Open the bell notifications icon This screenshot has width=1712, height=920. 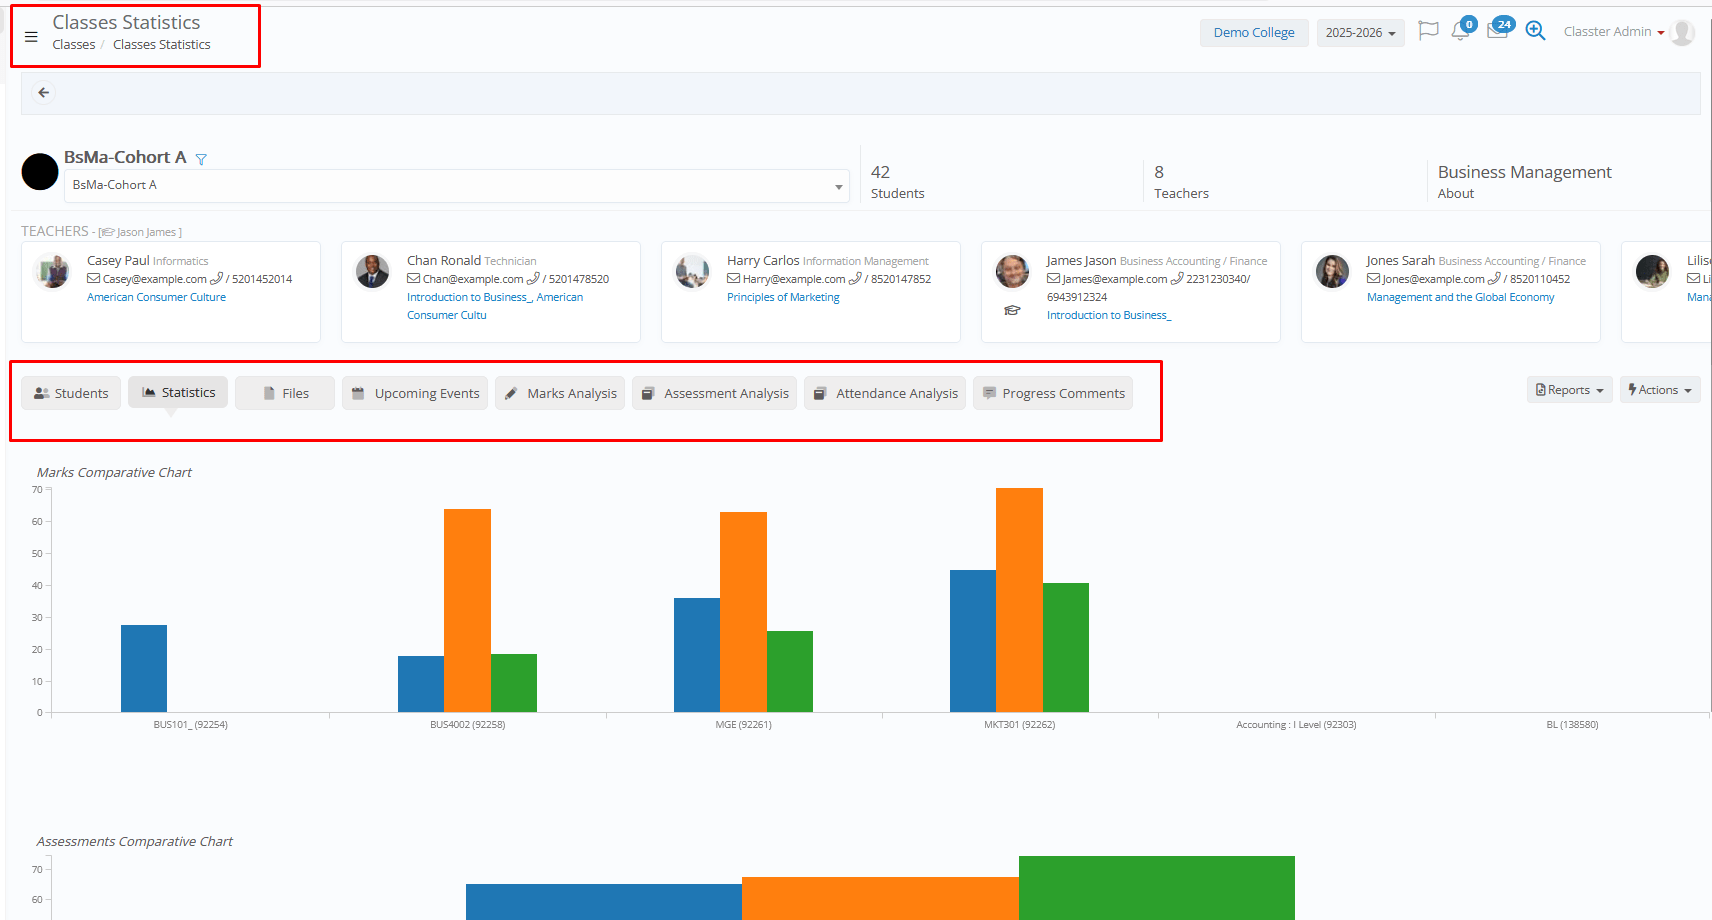(1460, 31)
